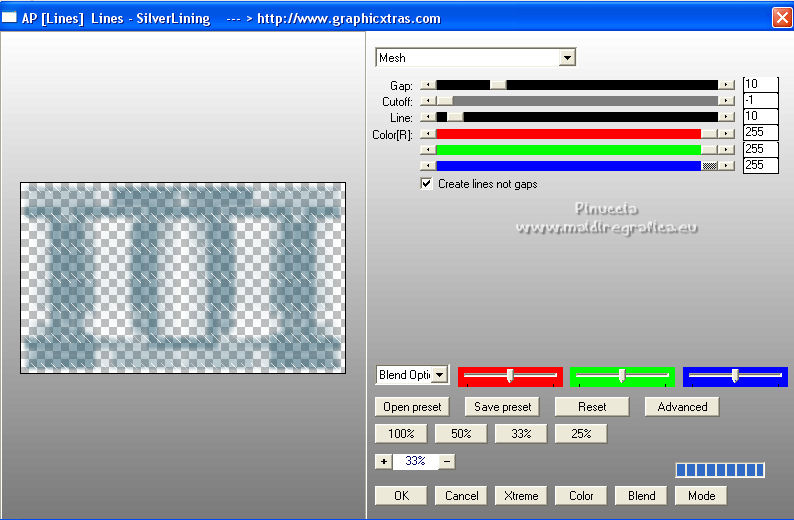The height and width of the screenshot is (520, 794).
Task: Adjust the blue blend slider
Action: pyautogui.click(x=735, y=377)
